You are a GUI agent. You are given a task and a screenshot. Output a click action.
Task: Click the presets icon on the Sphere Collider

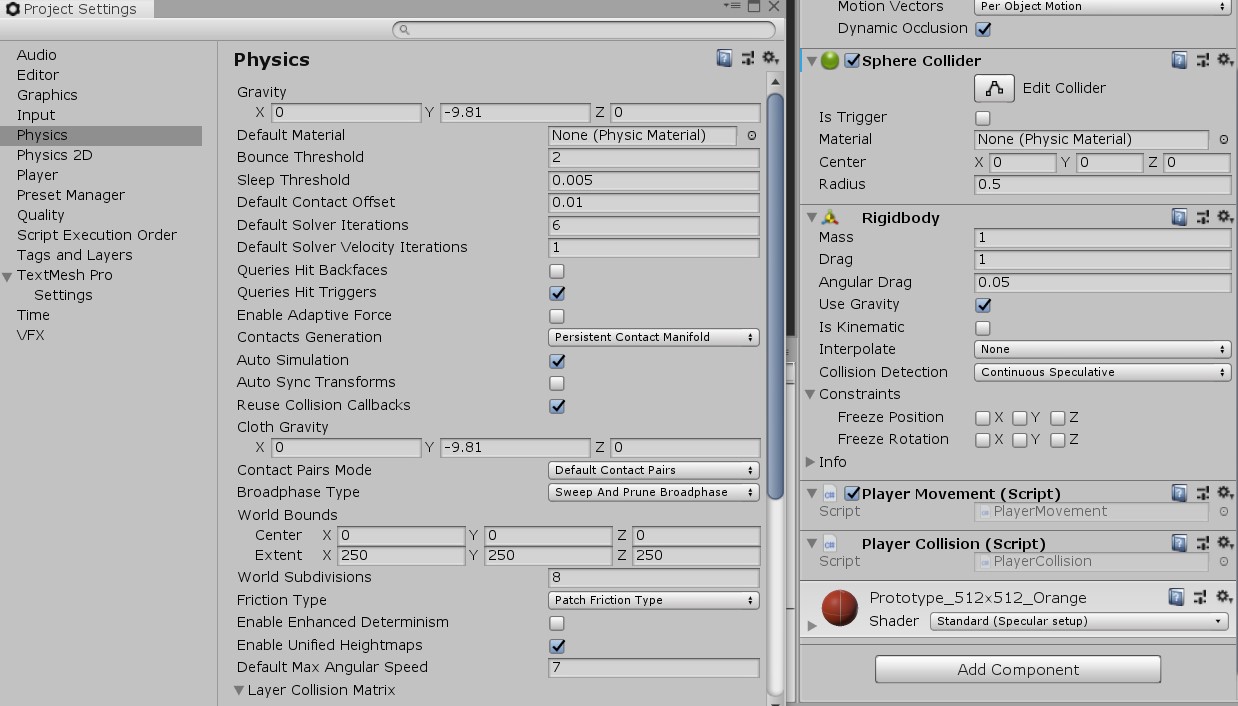point(1201,60)
